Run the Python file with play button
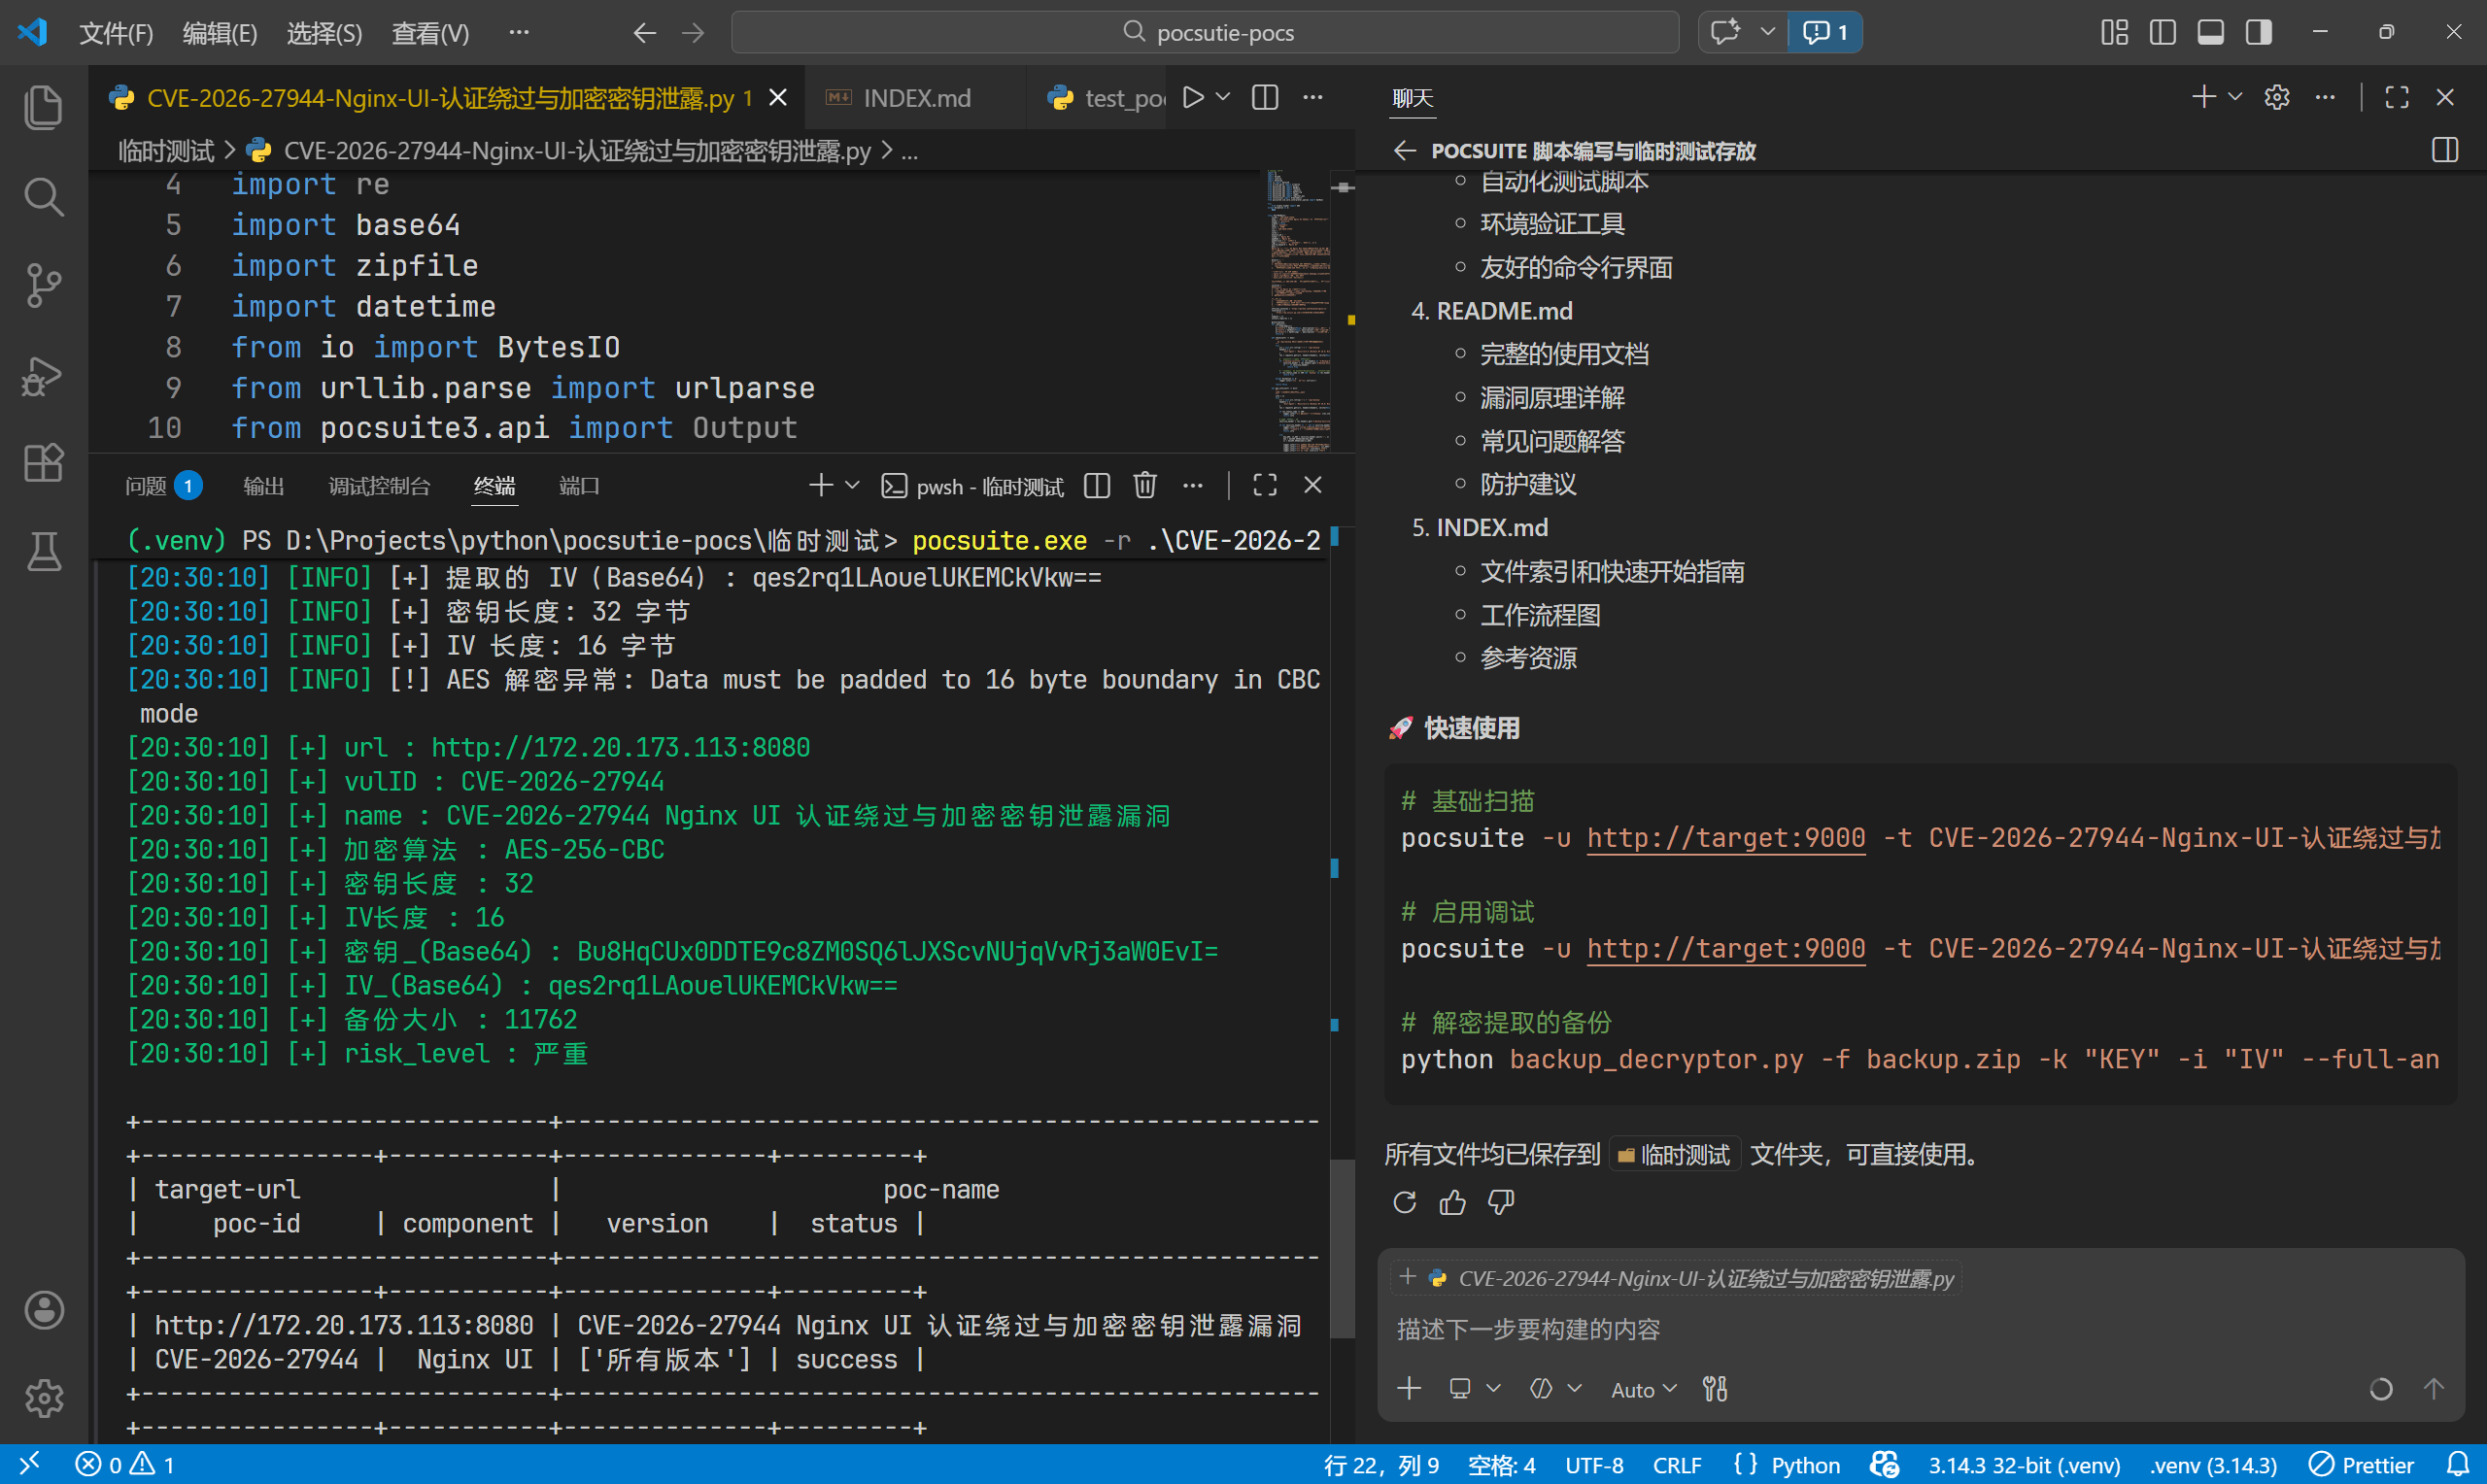Screen dimensions: 2487x1484 click(1193, 98)
